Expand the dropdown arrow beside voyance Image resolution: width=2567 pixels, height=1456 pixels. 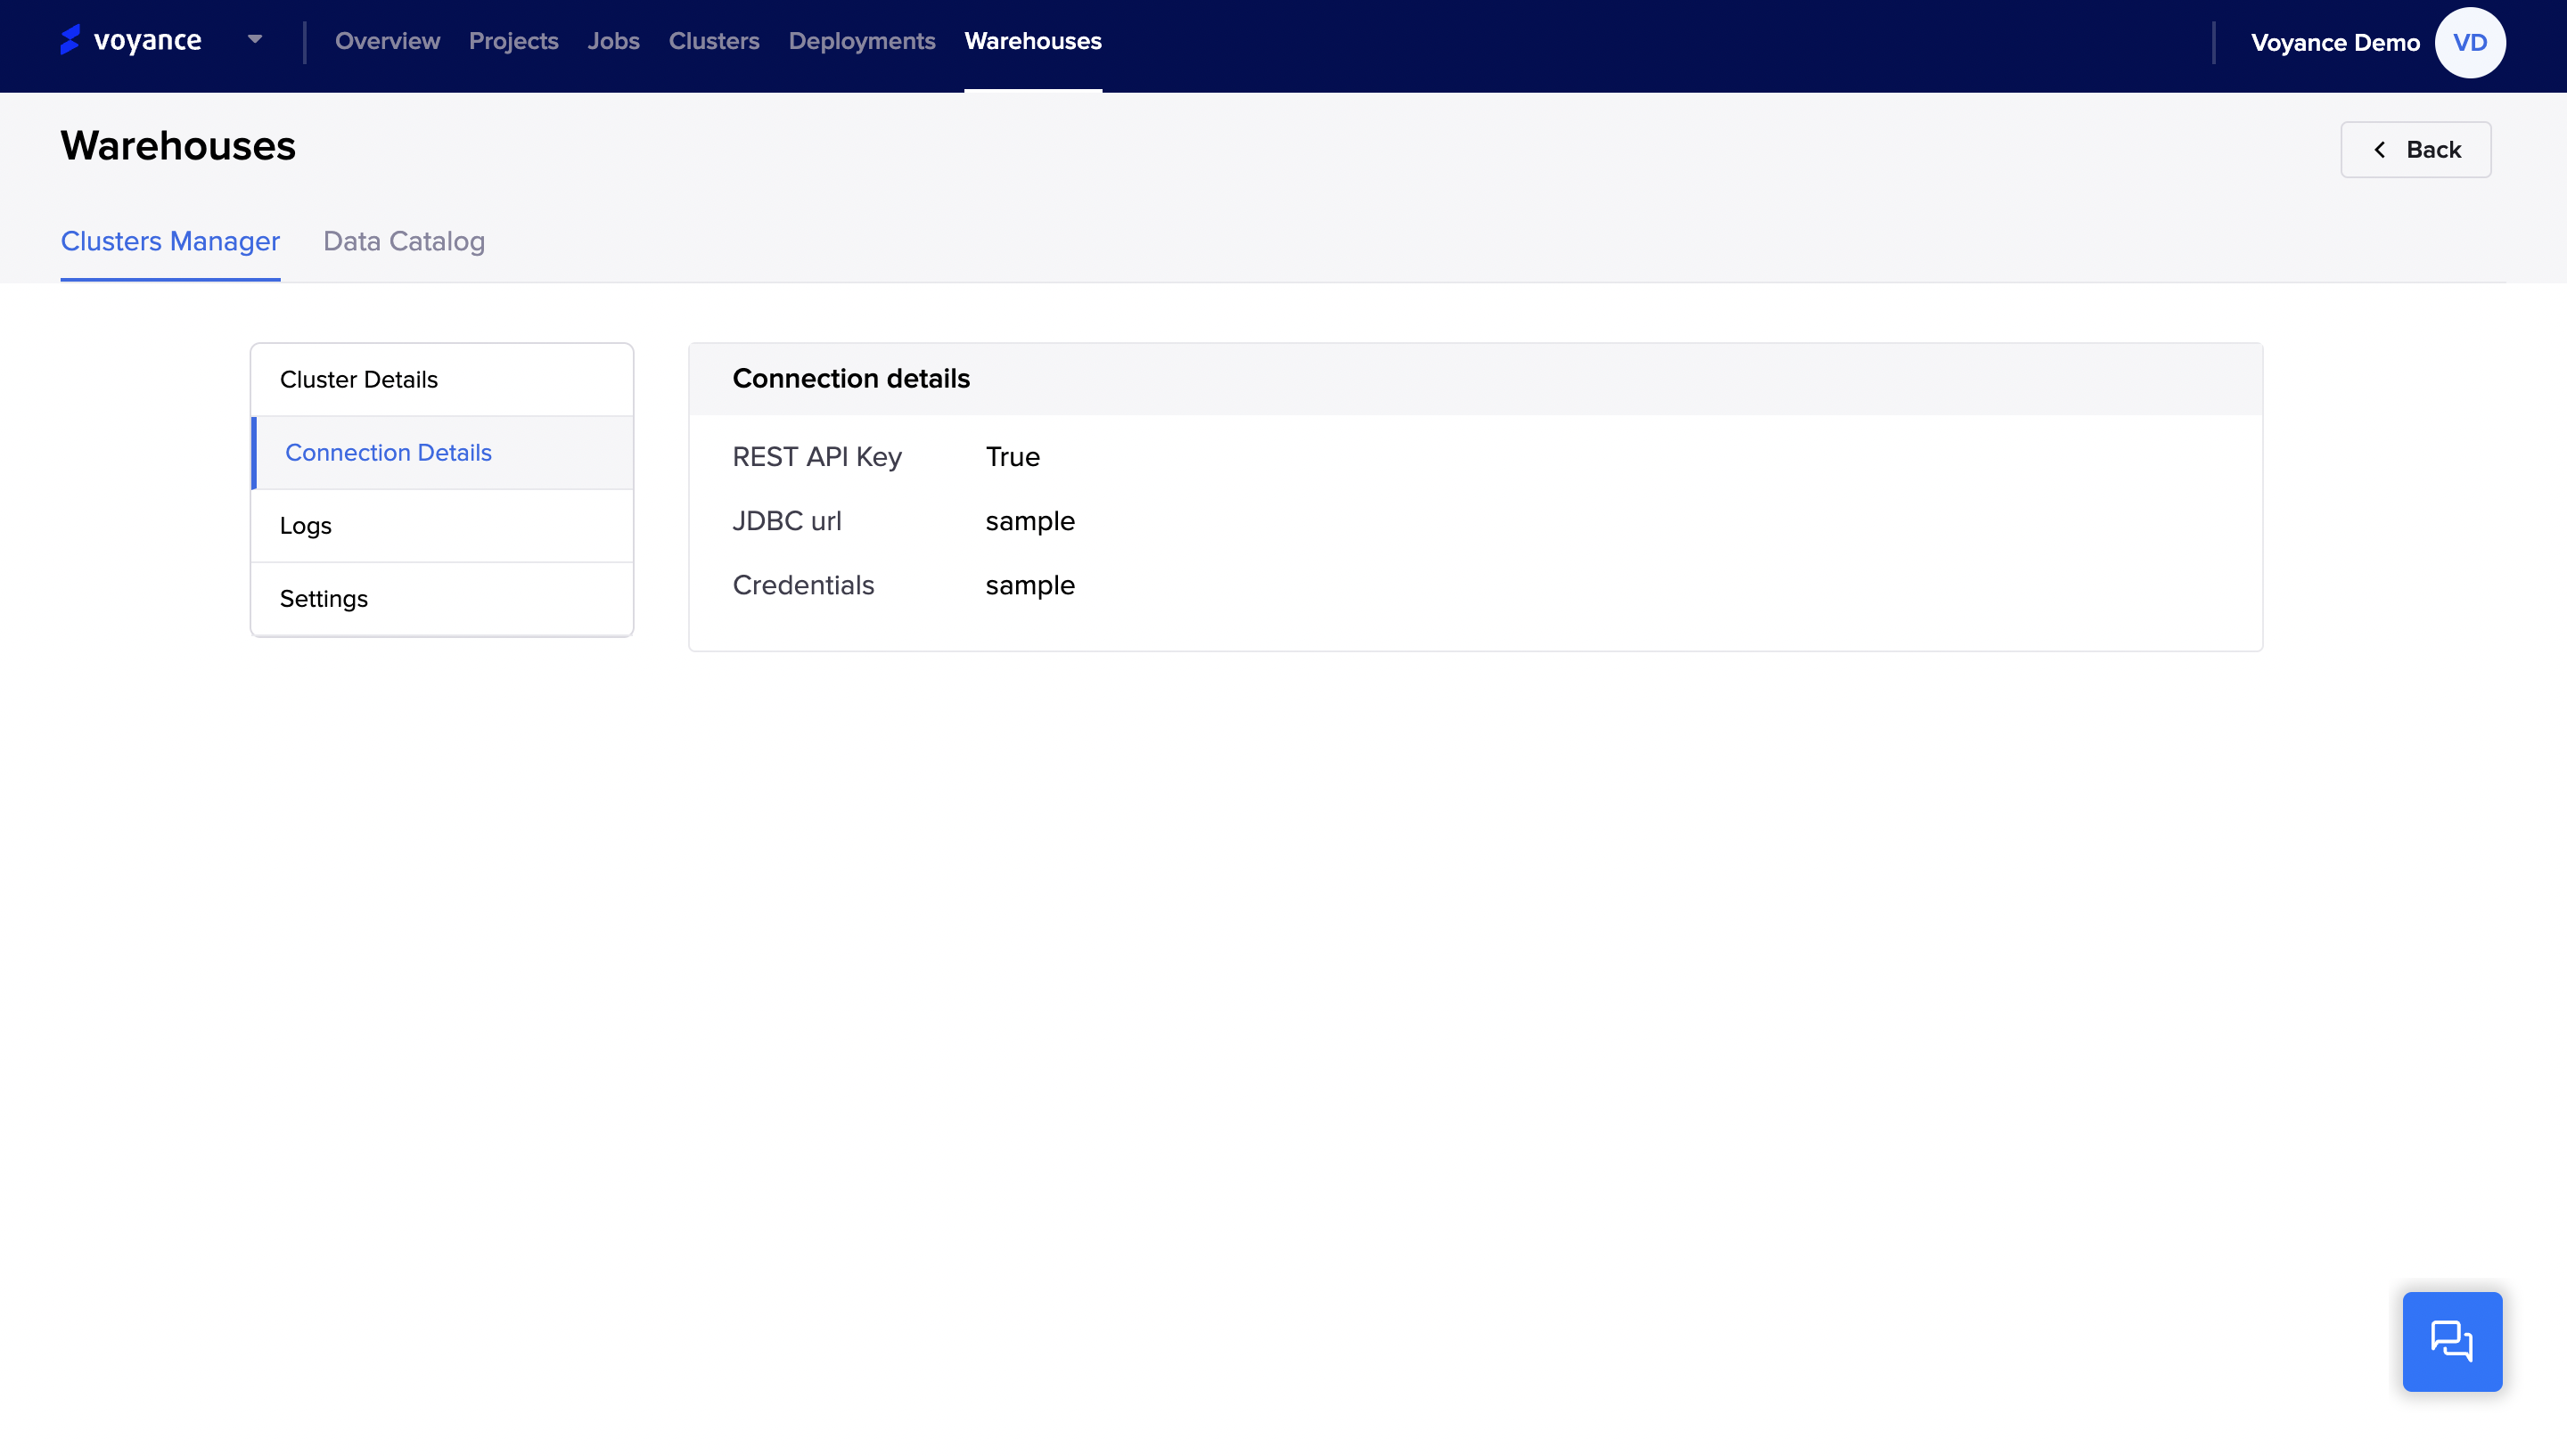coord(255,40)
